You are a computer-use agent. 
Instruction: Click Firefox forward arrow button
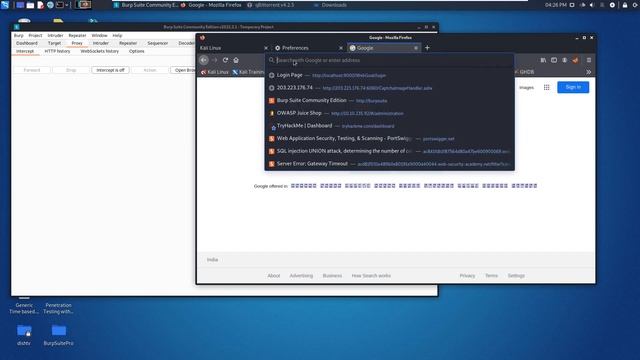(215, 60)
